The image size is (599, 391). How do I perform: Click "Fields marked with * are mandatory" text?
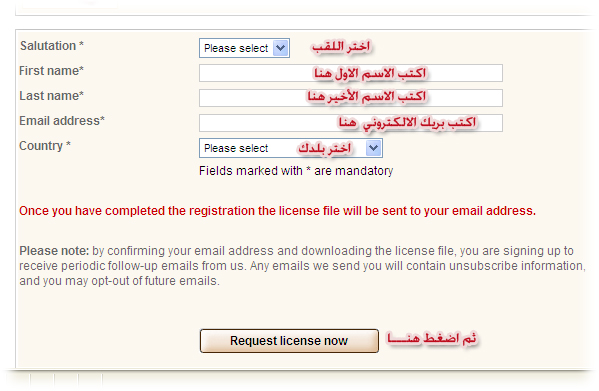click(x=296, y=171)
